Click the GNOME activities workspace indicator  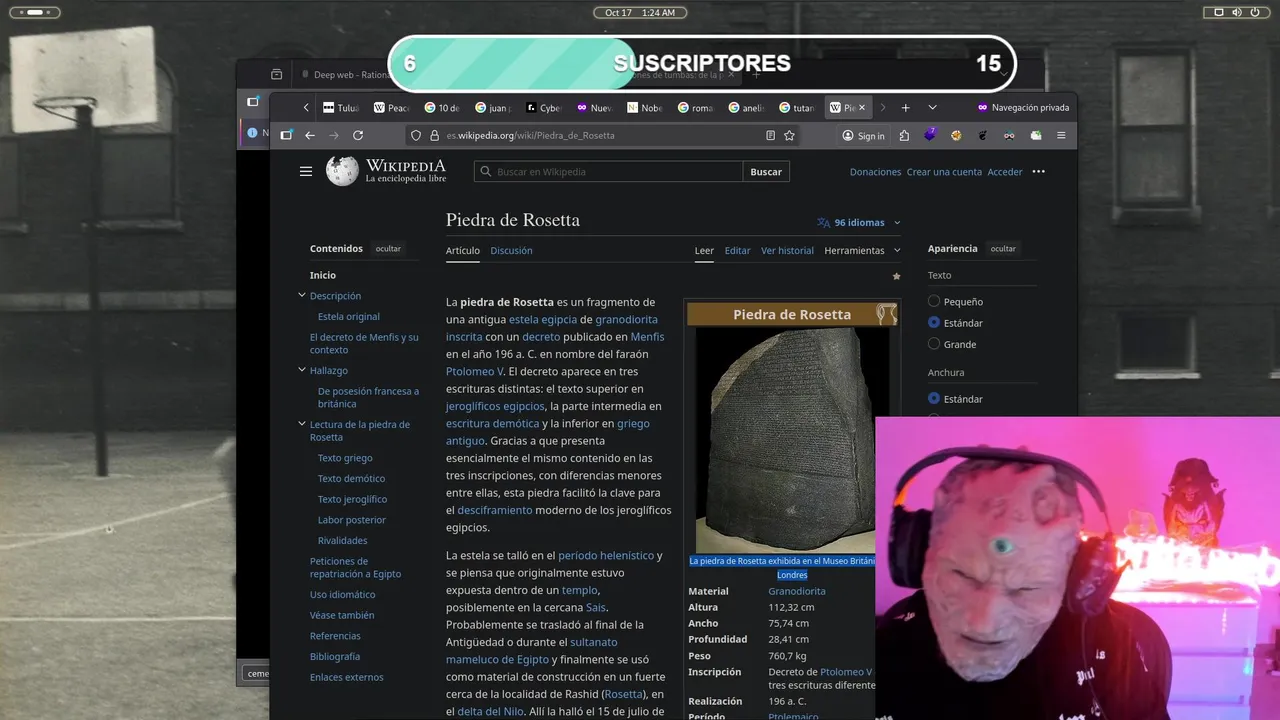tap(34, 12)
